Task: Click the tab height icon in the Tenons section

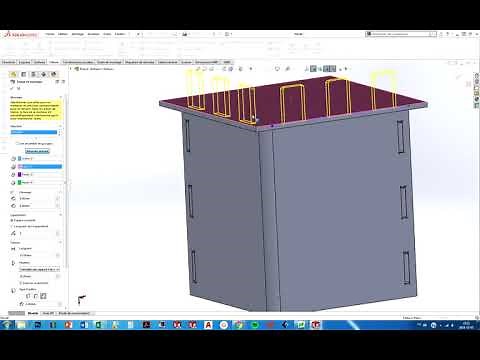Action: click(x=13, y=263)
